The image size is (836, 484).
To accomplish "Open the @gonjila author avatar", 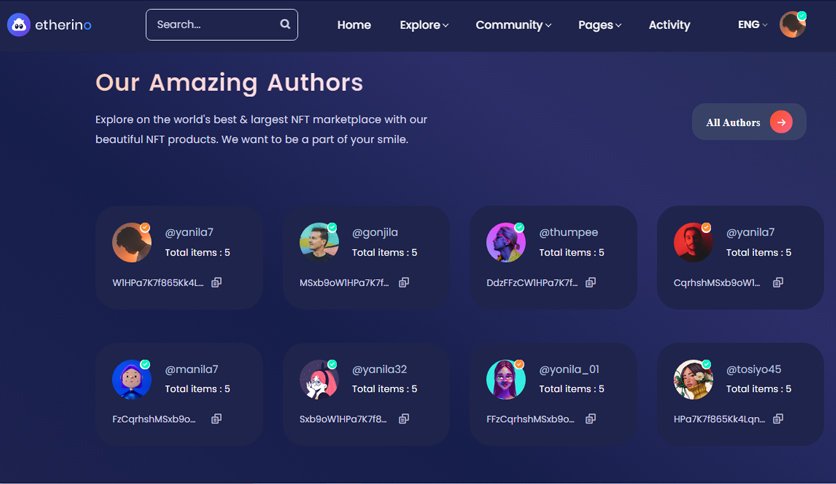I will 319,243.
